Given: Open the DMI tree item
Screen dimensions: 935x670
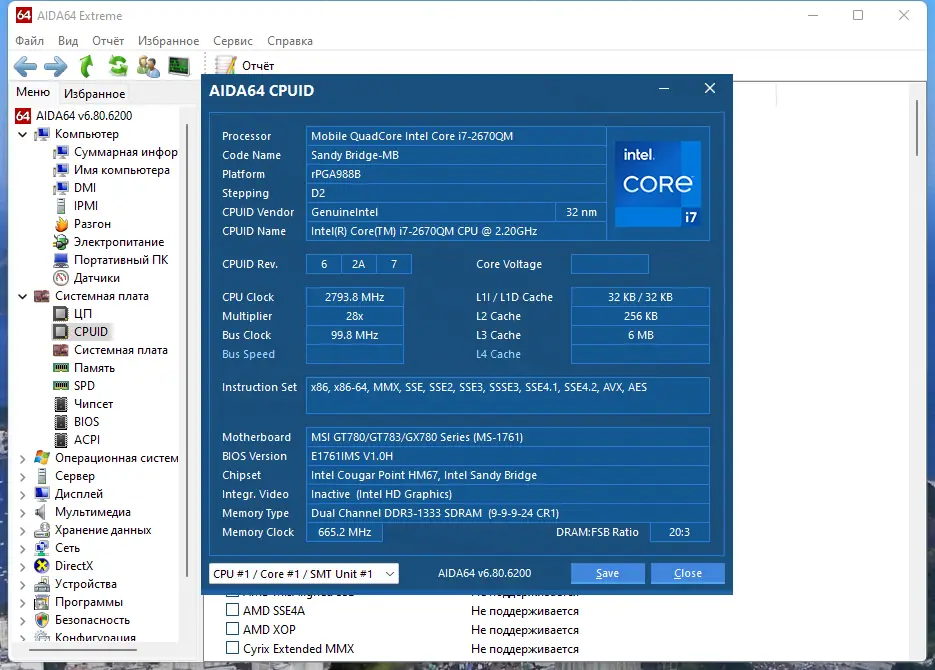Looking at the screenshot, I should tap(75, 188).
